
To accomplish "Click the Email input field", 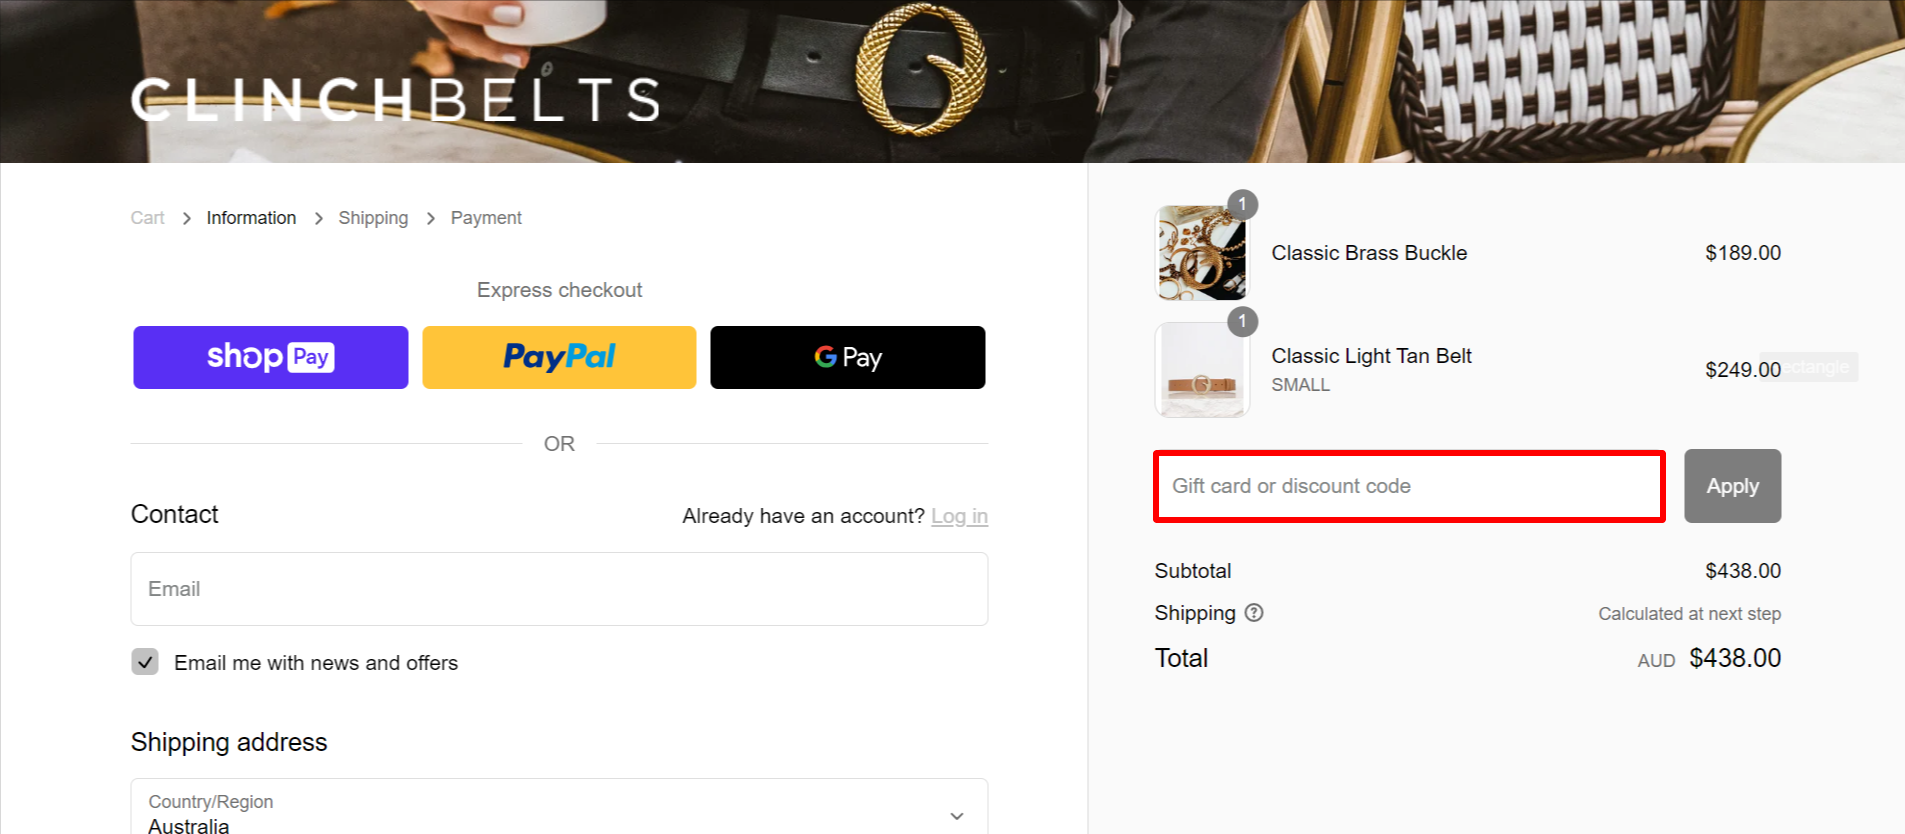I will click(558, 589).
